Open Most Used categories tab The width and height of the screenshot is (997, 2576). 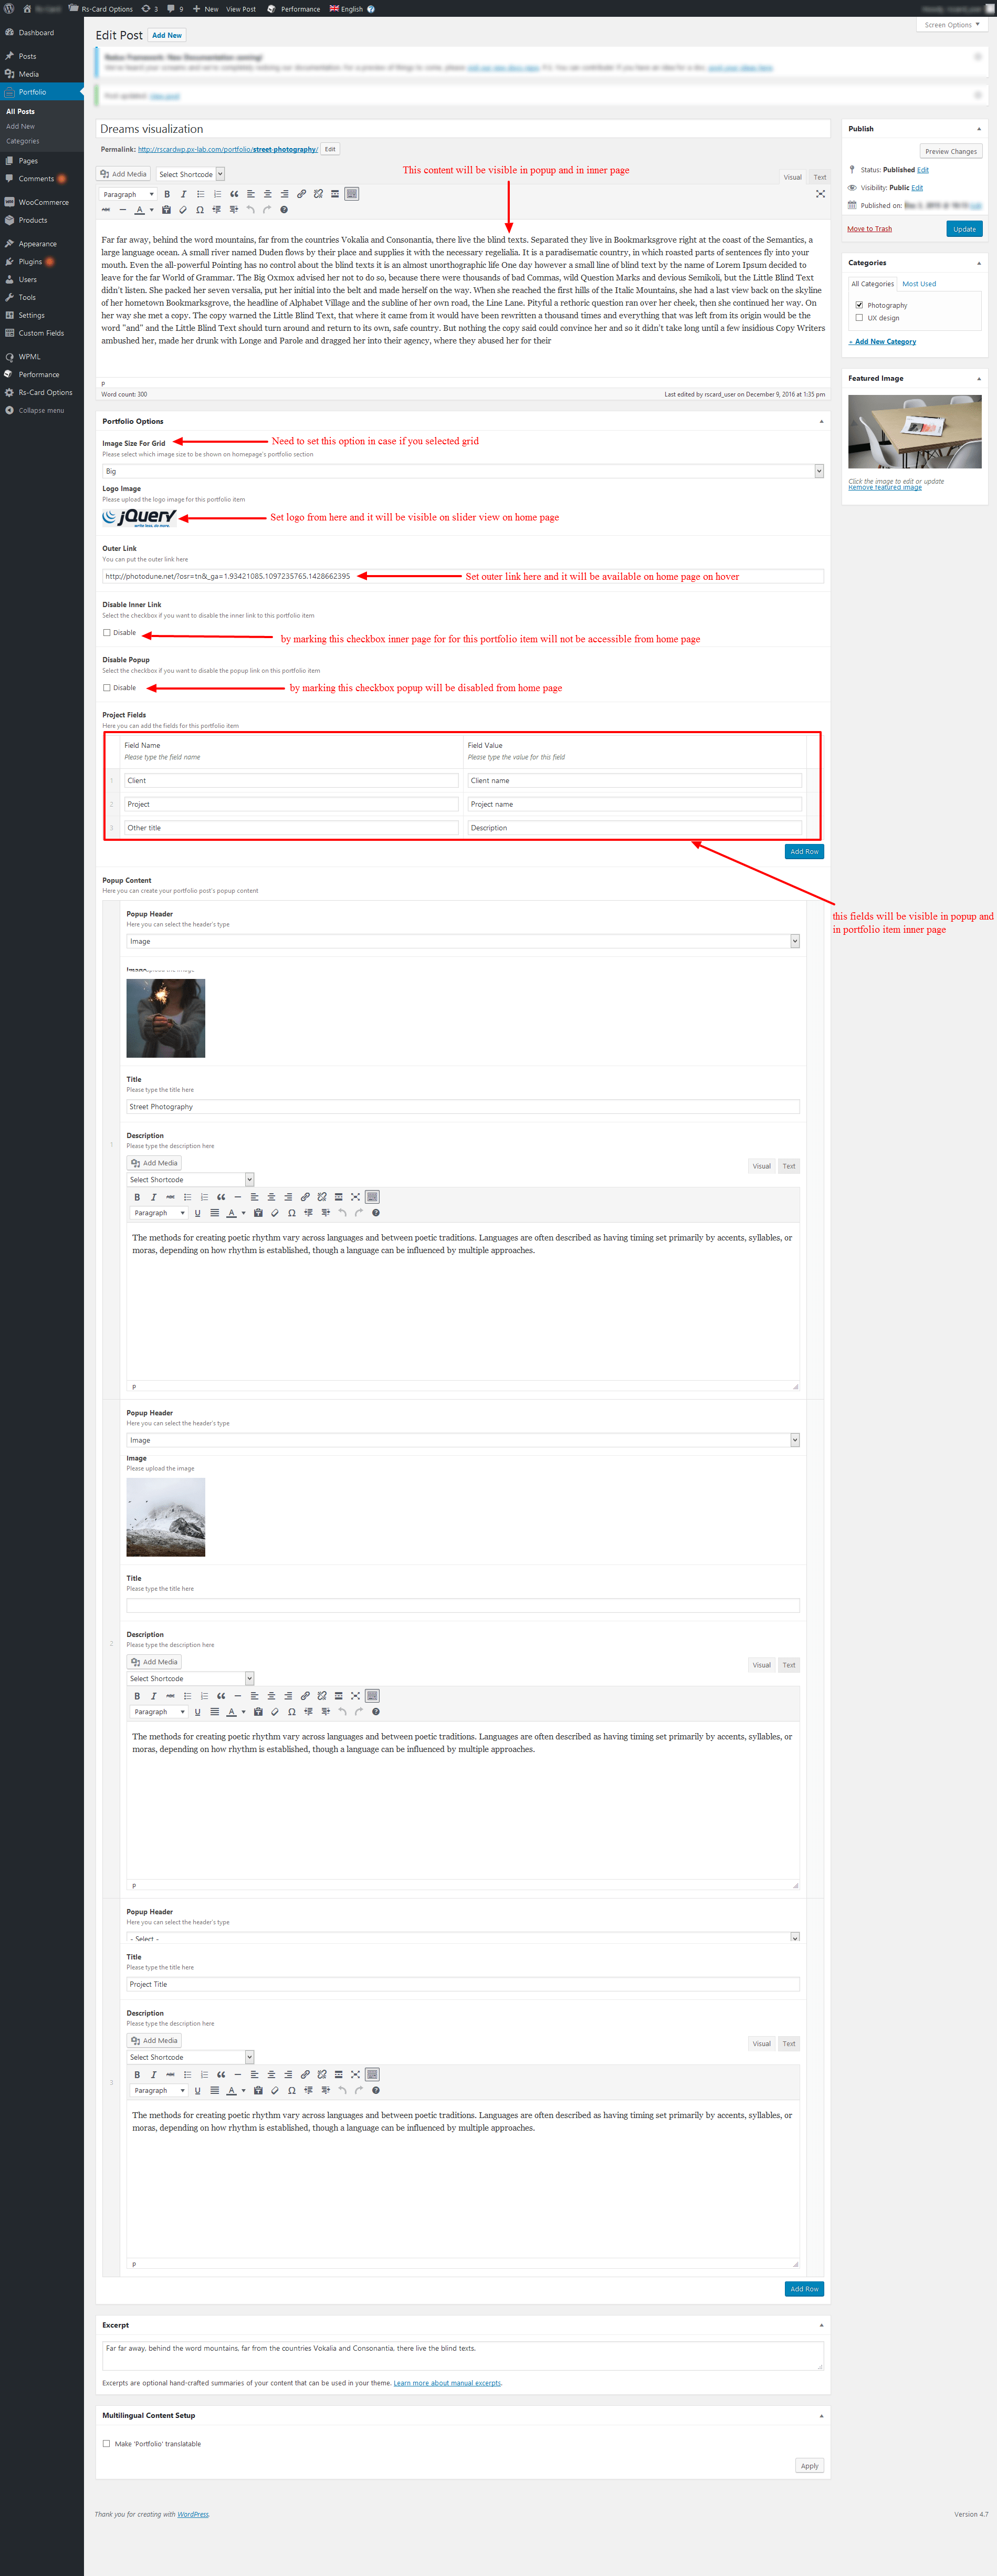(x=919, y=284)
